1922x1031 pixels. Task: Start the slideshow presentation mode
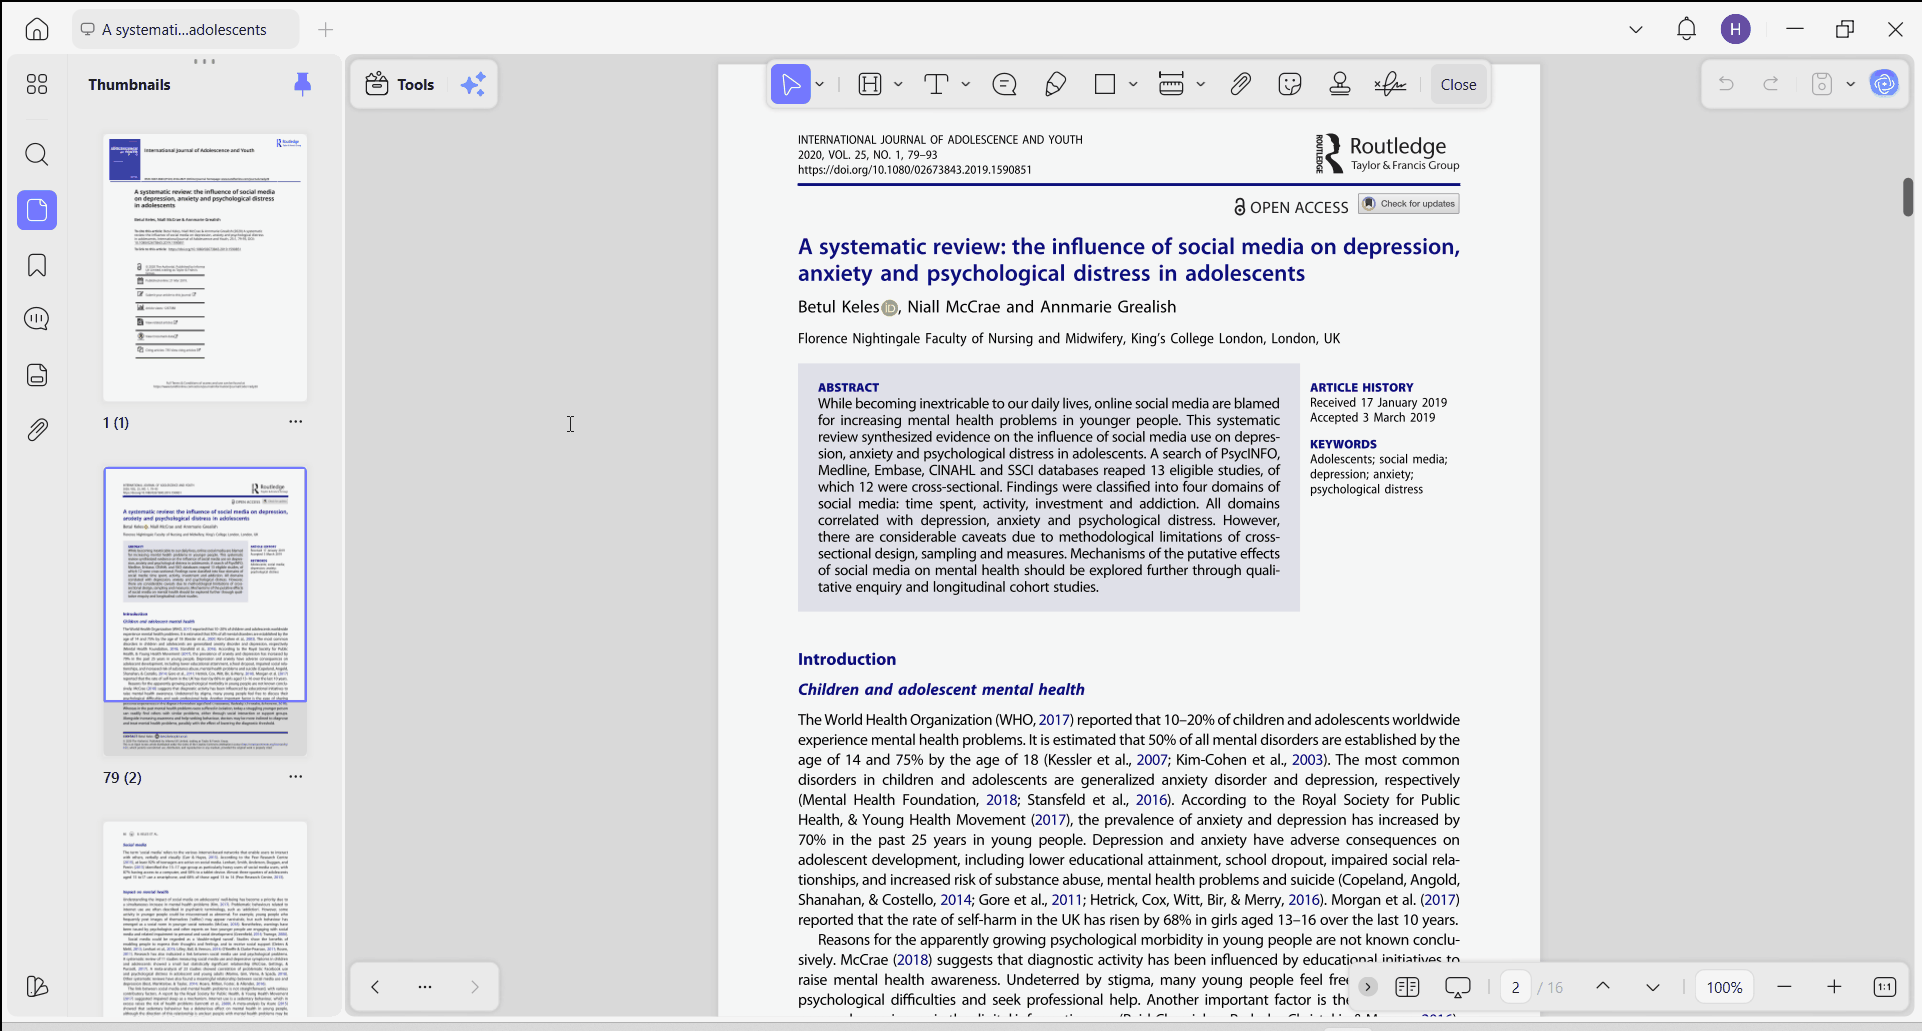(x=1458, y=987)
